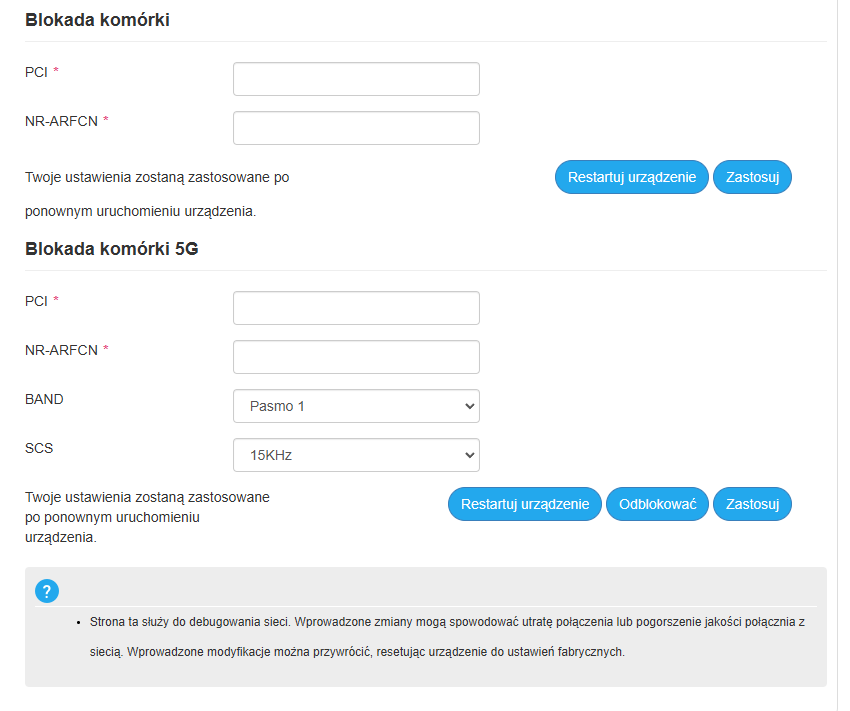
Task: Open the SCS dropdown showing 15KHz
Action: click(355, 455)
